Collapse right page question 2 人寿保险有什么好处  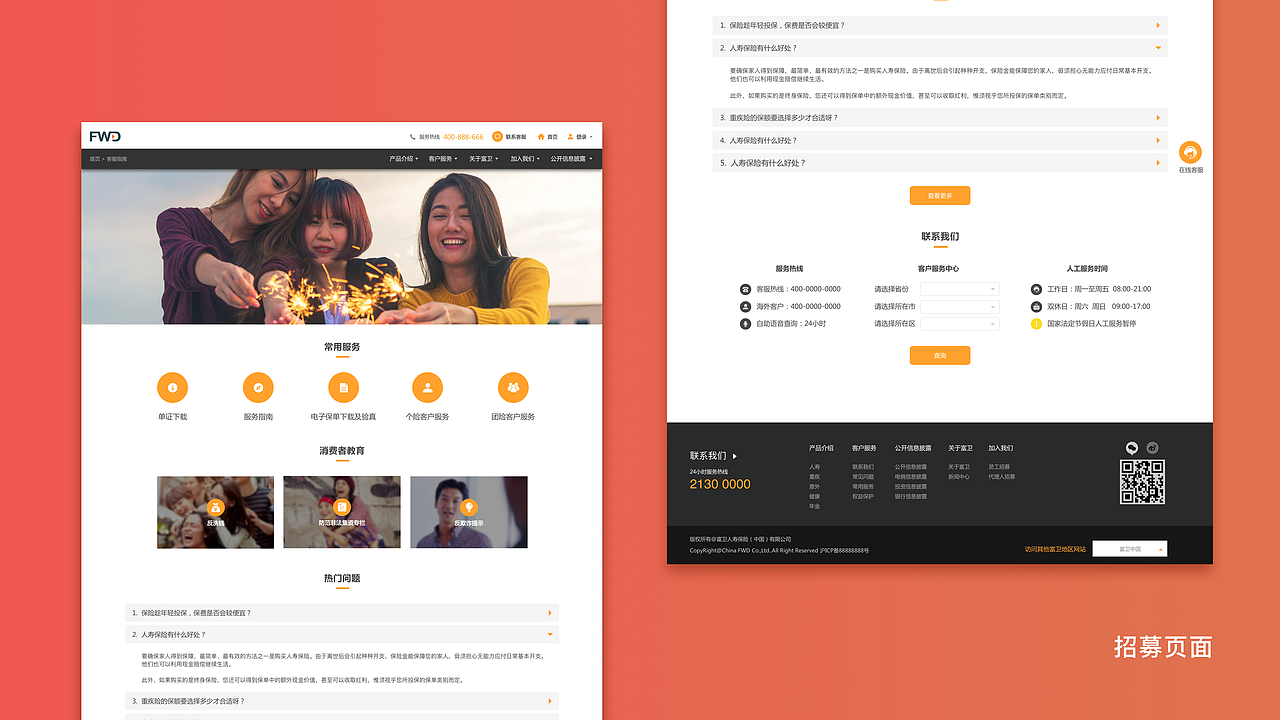pyautogui.click(x=940, y=48)
